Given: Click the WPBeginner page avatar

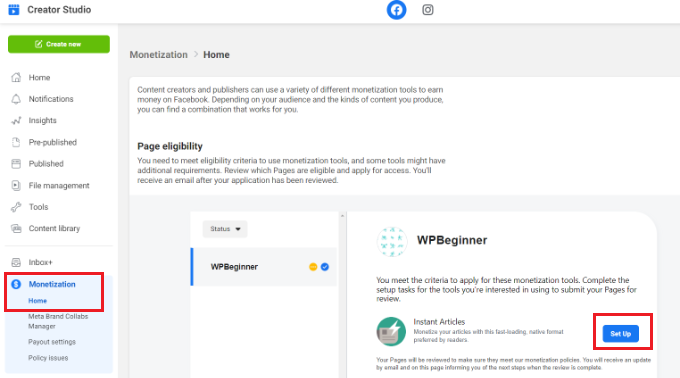Looking at the screenshot, I should (x=392, y=241).
